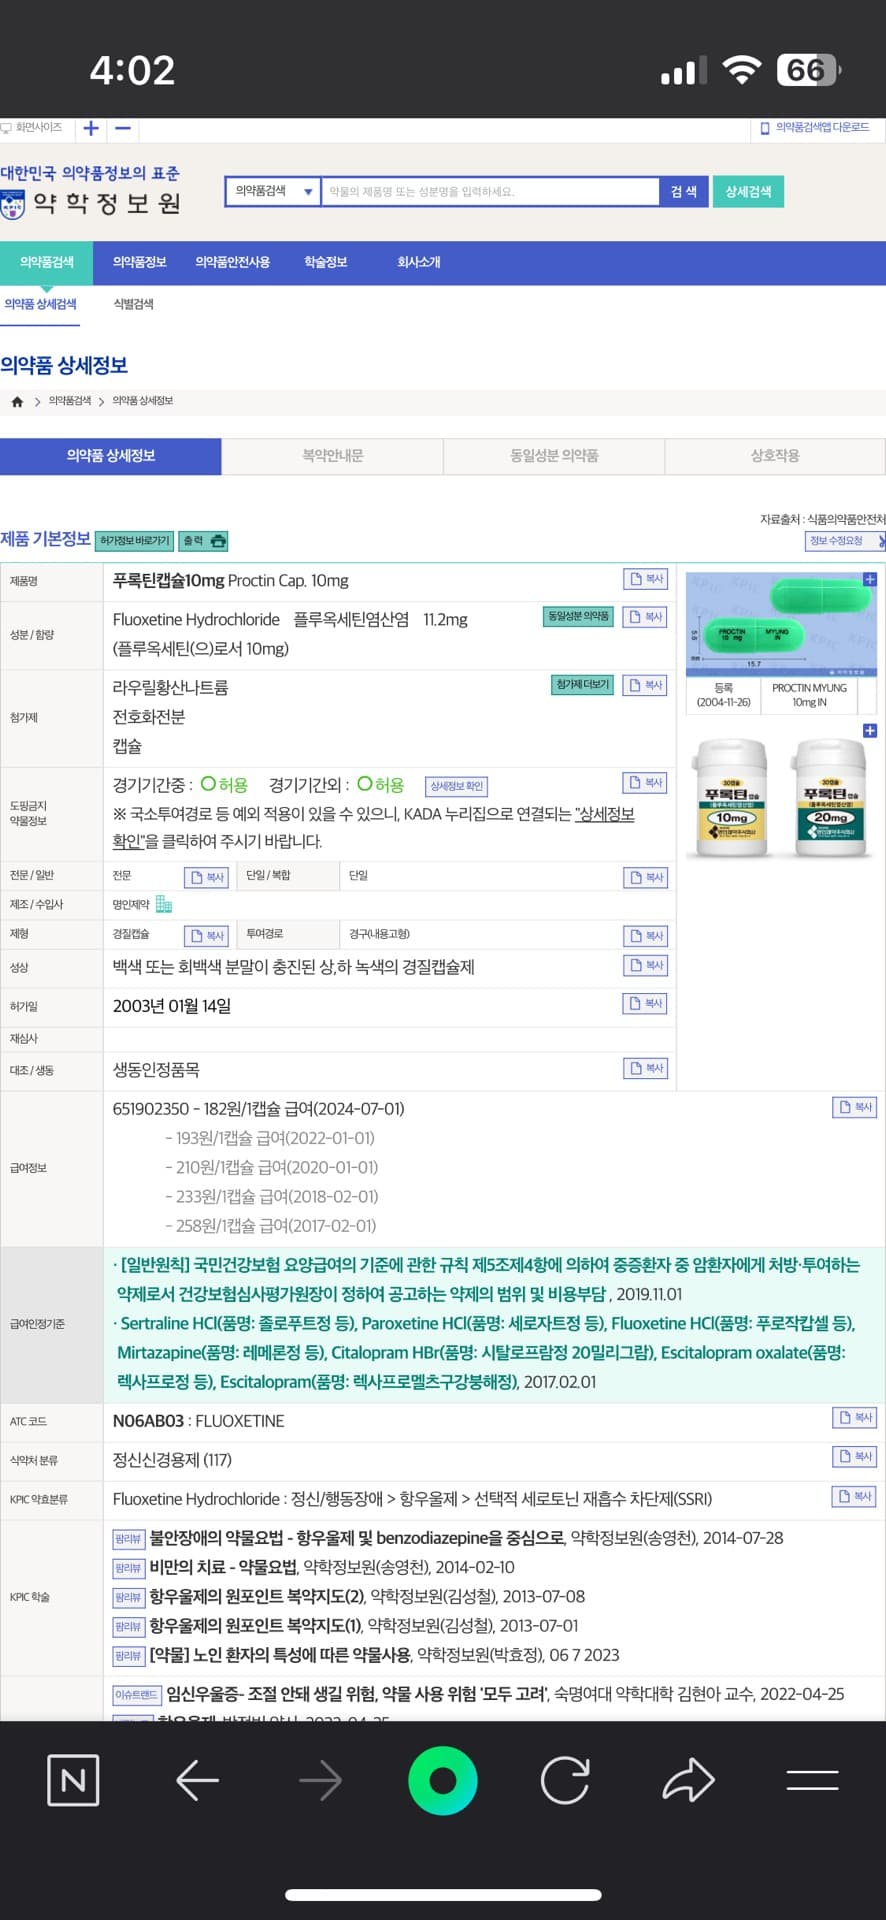Select the 의약품검색 main menu
This screenshot has height=1920, width=886.
pos(47,262)
